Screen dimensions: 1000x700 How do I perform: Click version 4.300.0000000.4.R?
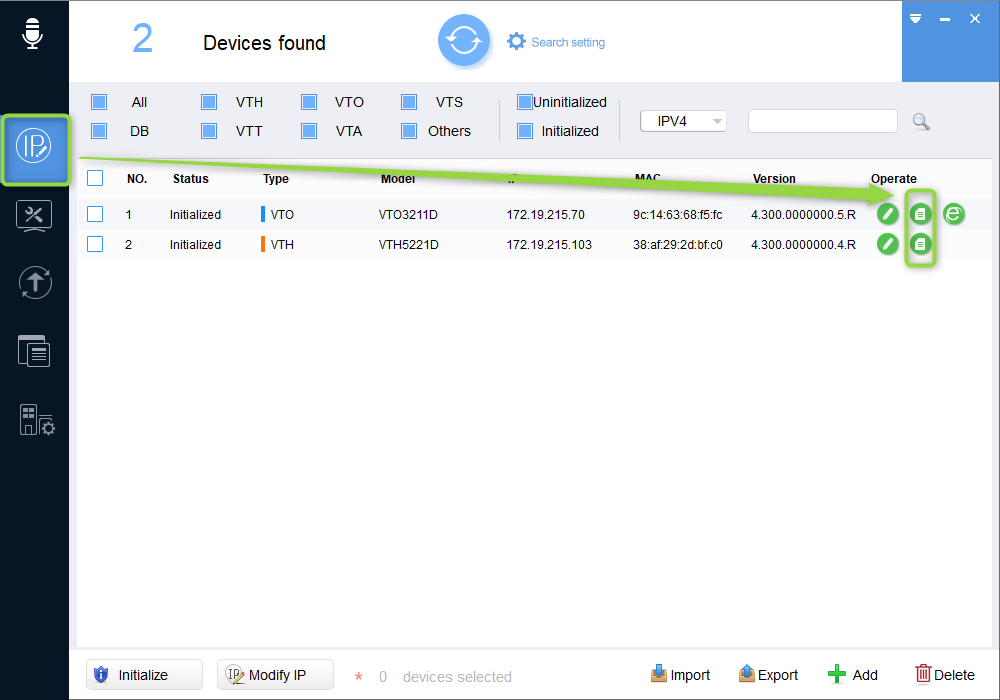click(x=803, y=244)
